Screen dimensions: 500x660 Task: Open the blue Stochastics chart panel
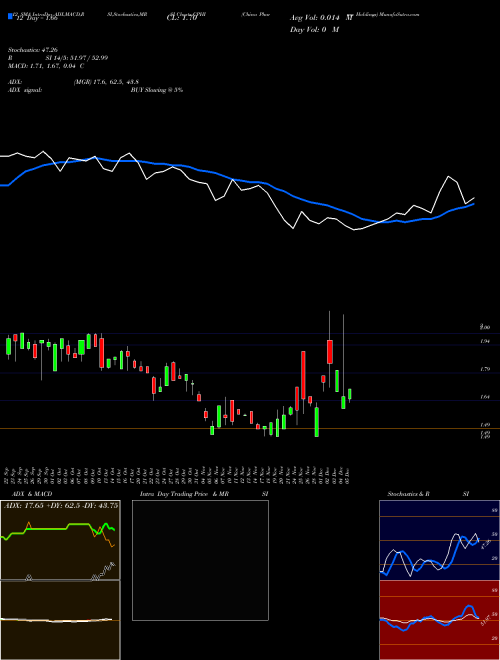point(439,540)
